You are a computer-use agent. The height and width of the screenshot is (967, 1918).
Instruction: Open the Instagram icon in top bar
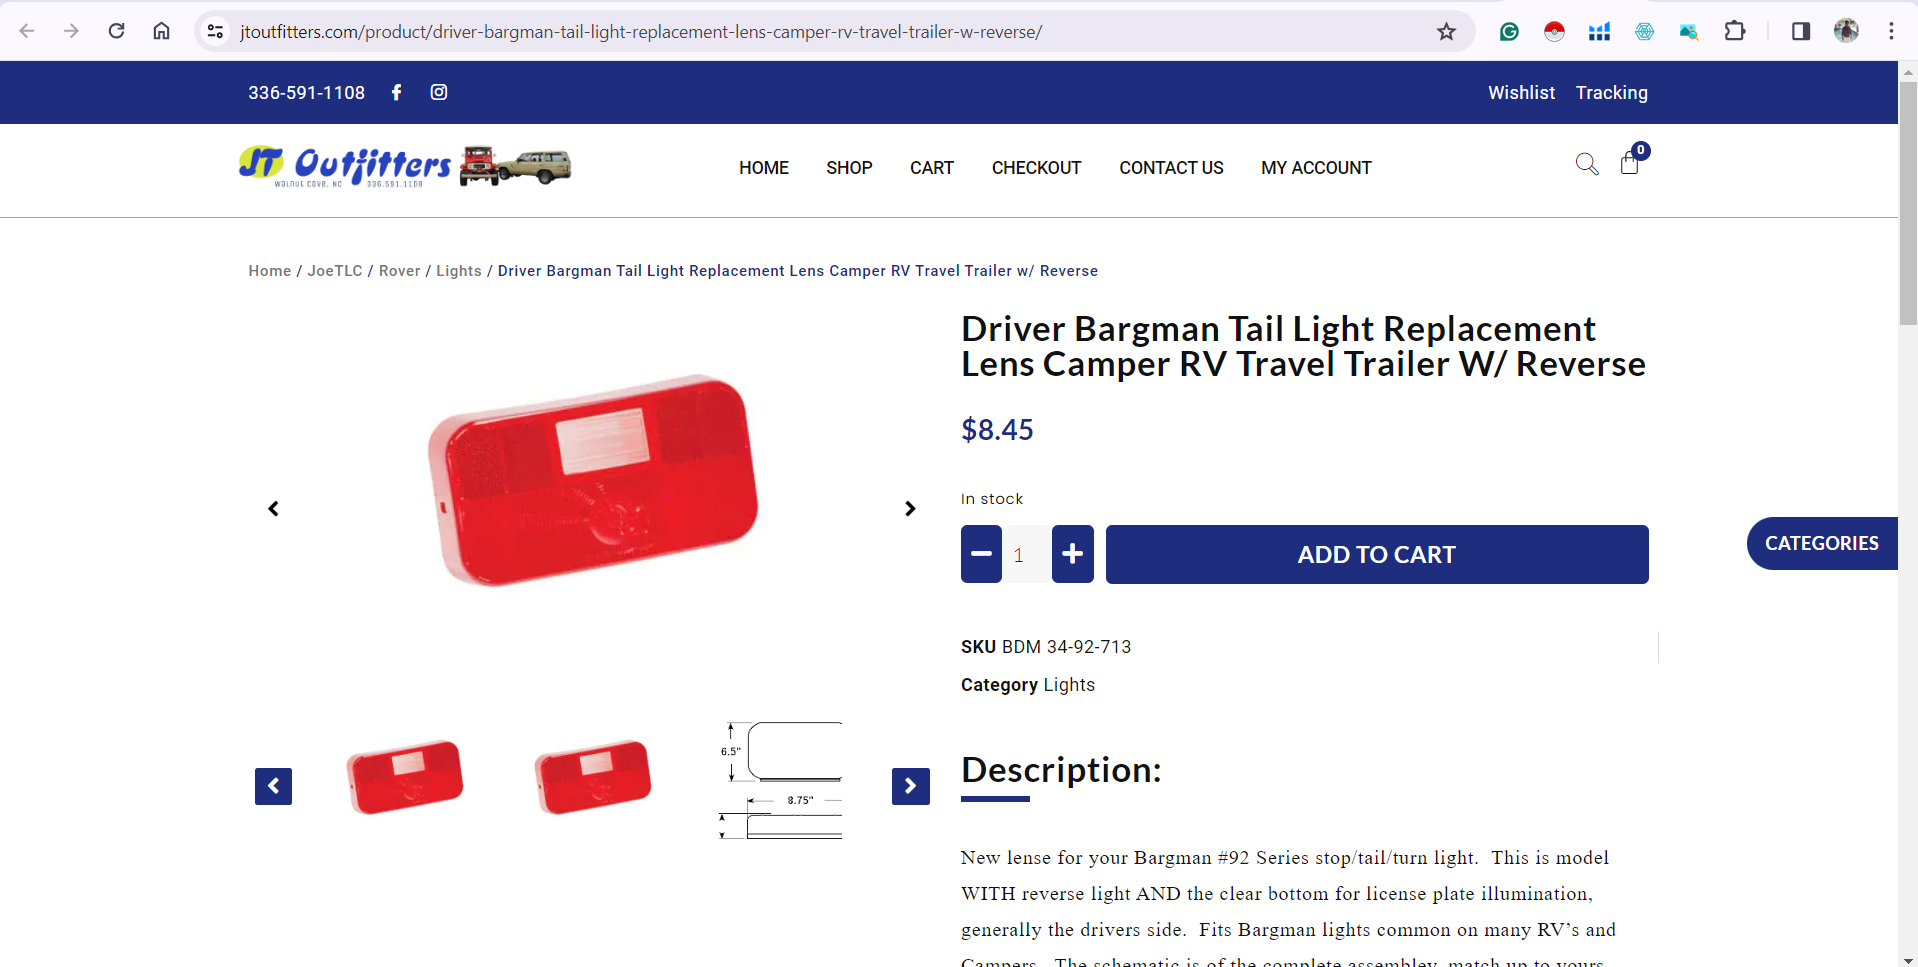coord(439,92)
